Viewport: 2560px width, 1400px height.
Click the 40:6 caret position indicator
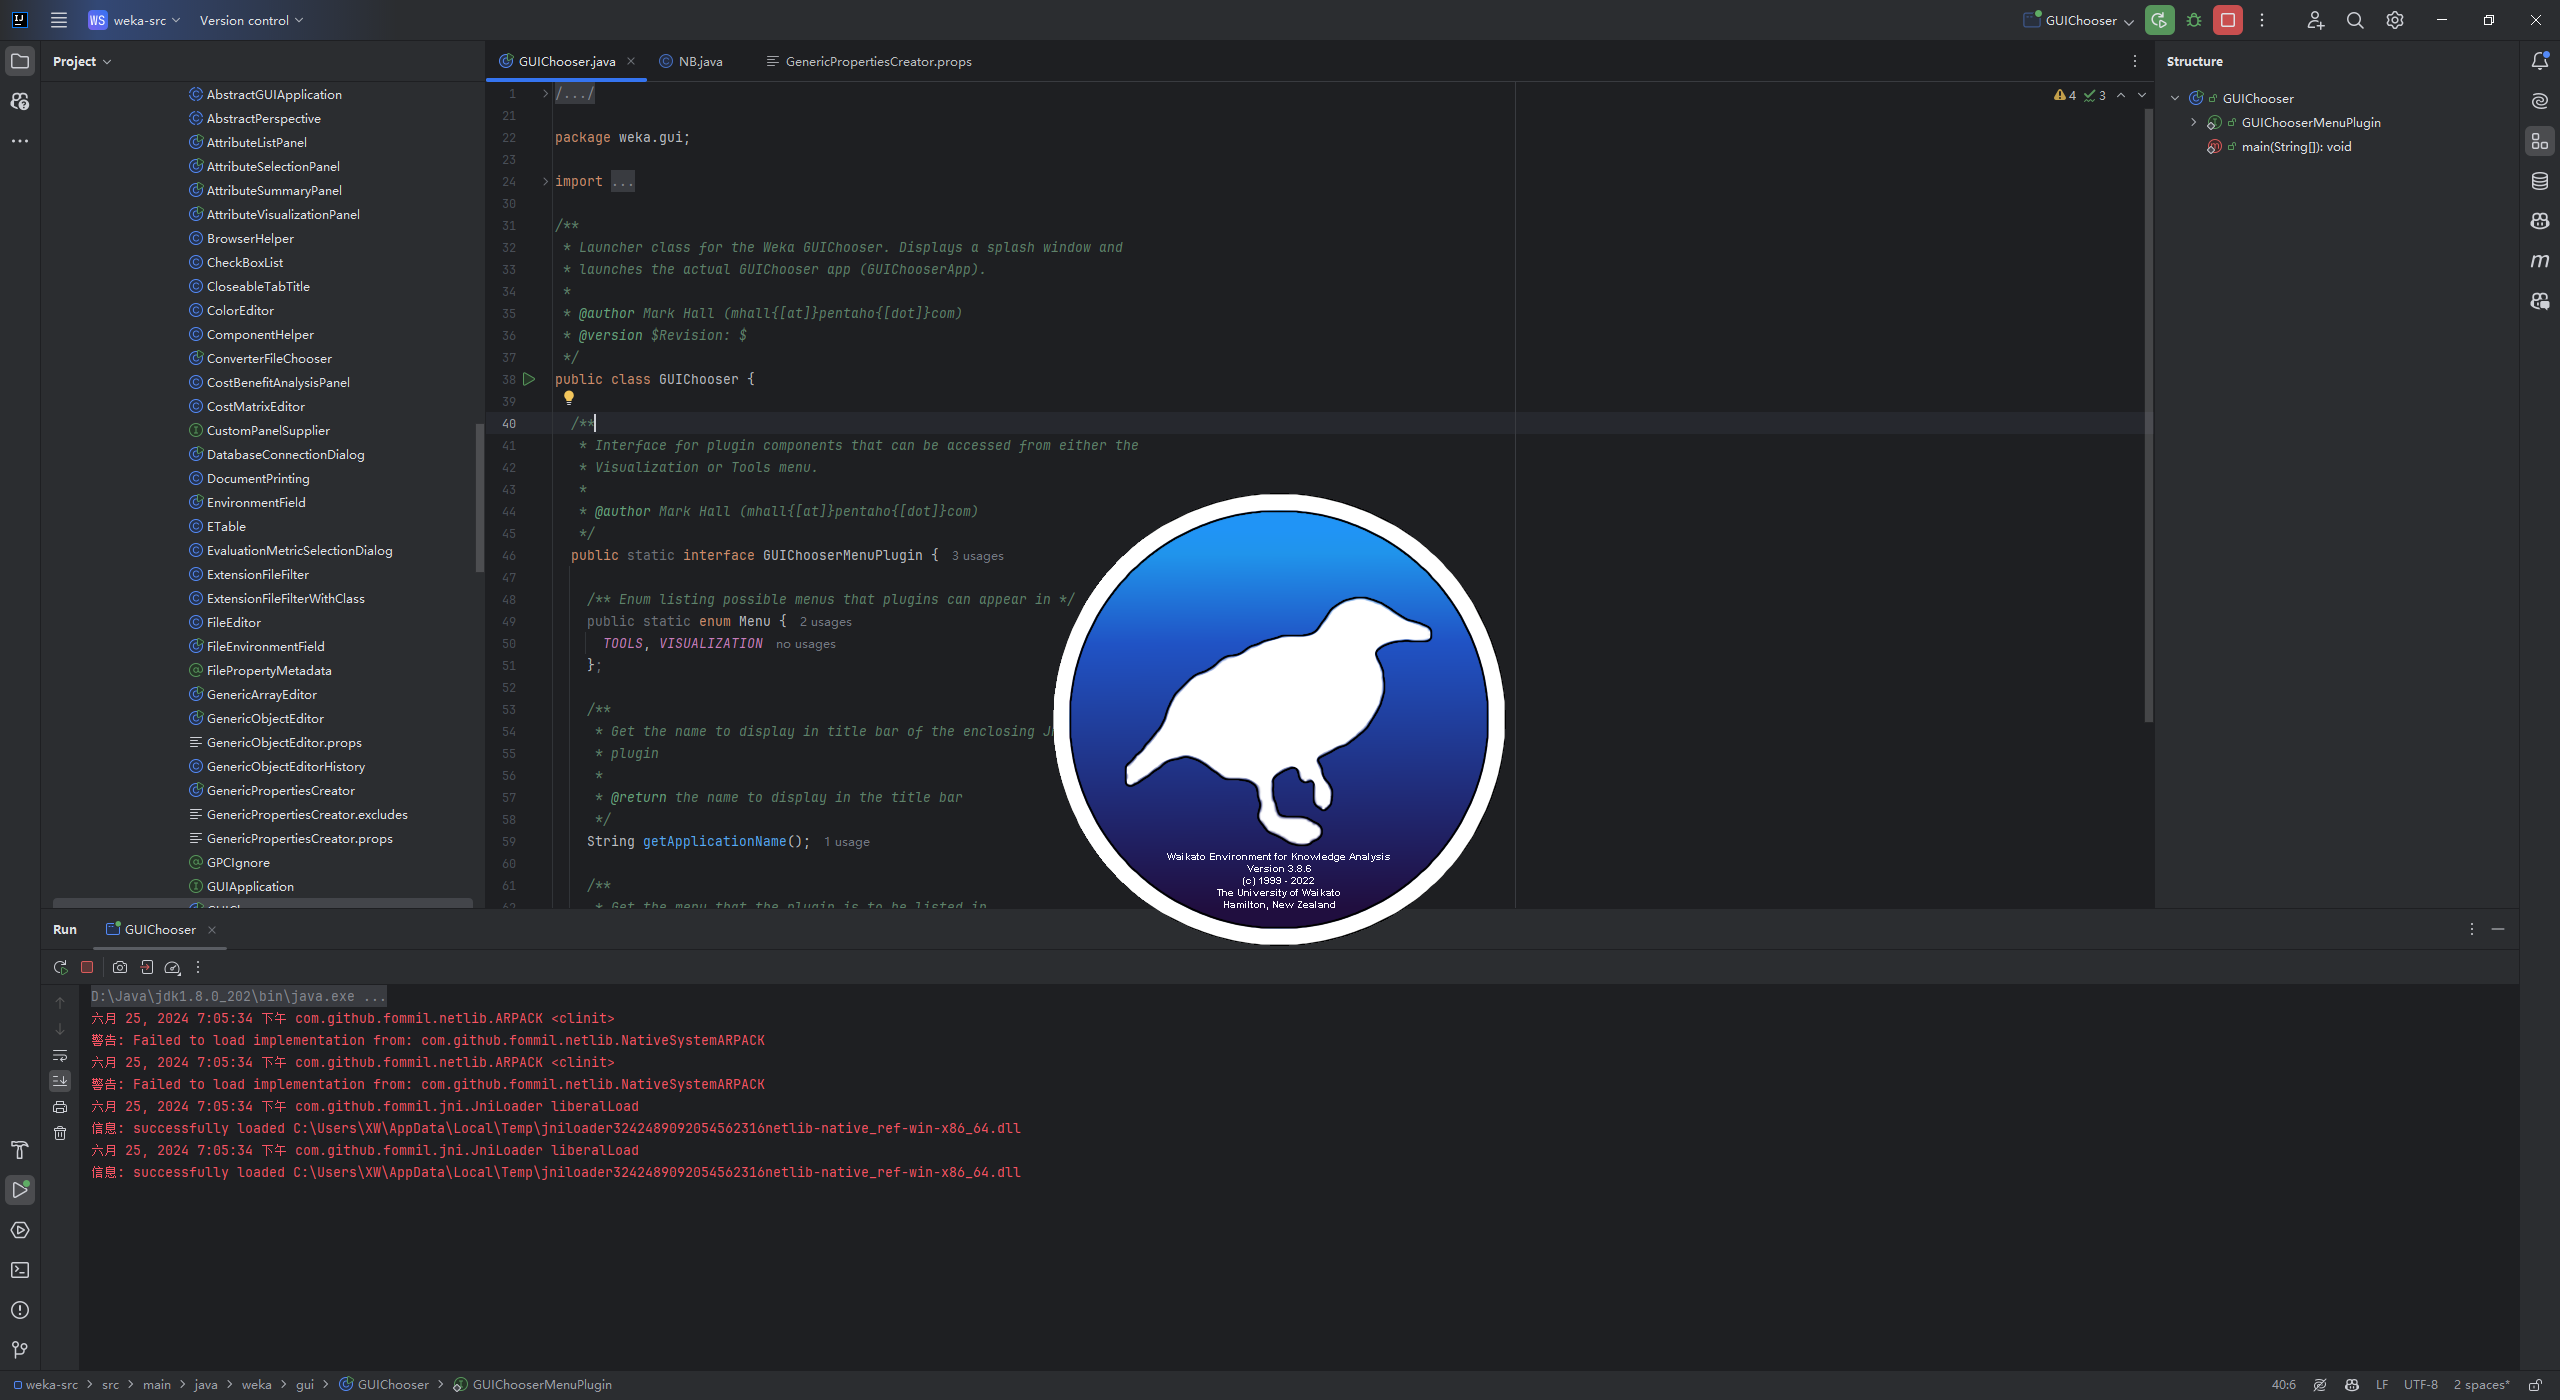click(x=2283, y=1385)
